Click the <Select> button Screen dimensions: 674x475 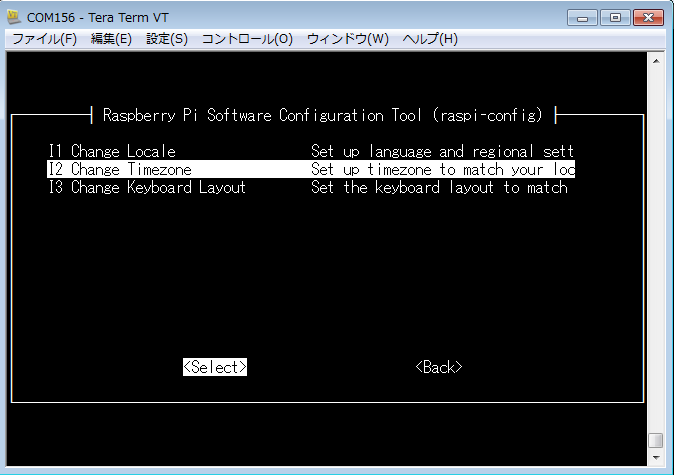click(x=215, y=367)
